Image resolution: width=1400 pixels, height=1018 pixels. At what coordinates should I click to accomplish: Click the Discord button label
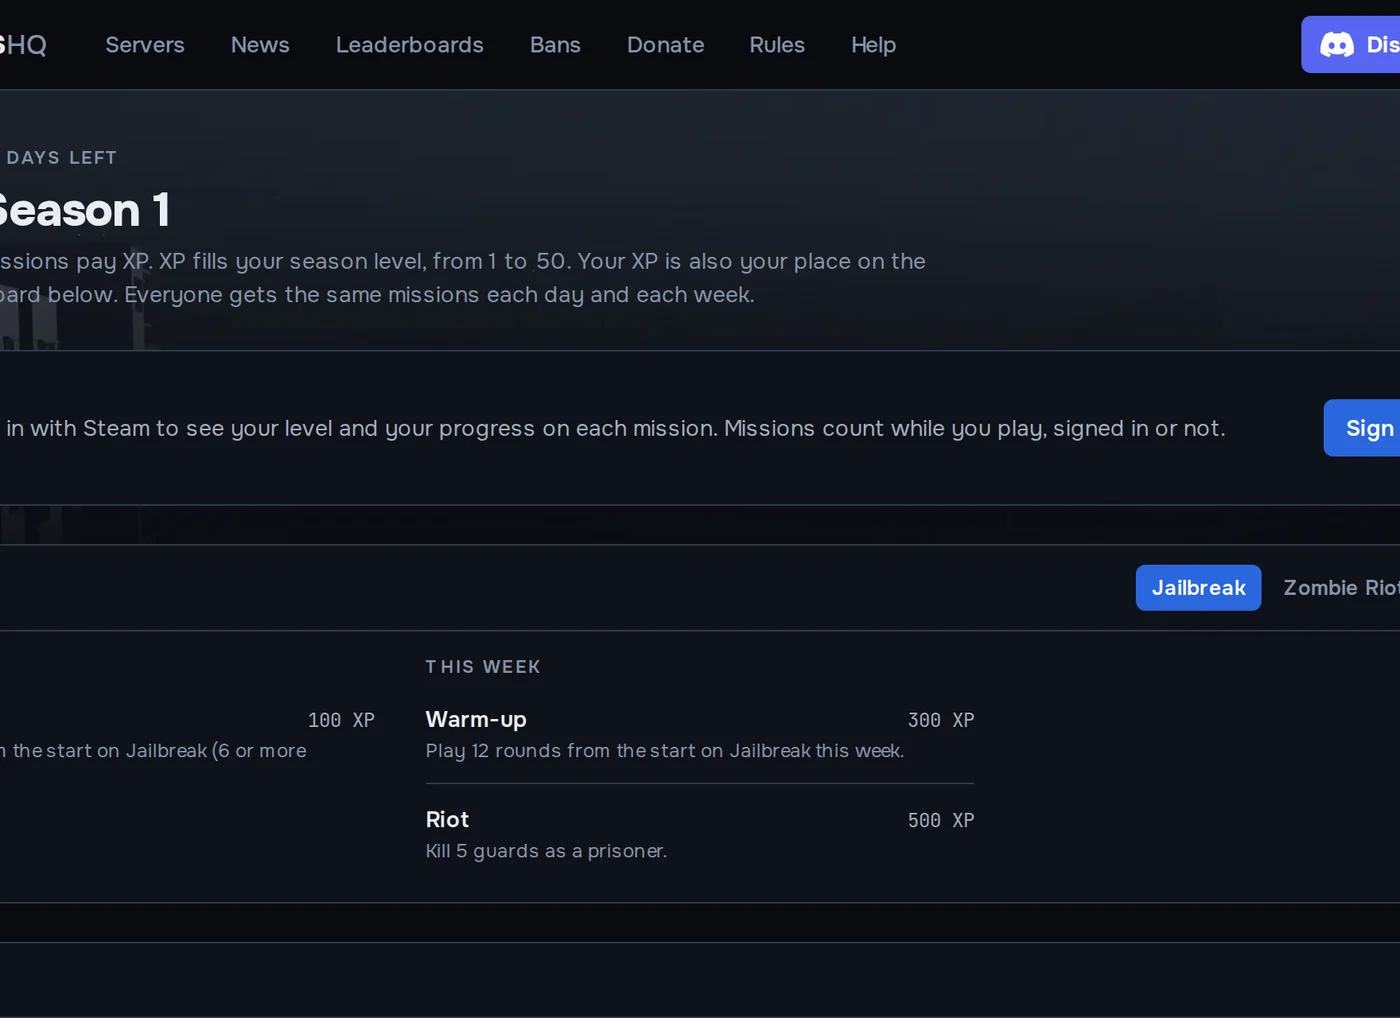coord(1383,45)
